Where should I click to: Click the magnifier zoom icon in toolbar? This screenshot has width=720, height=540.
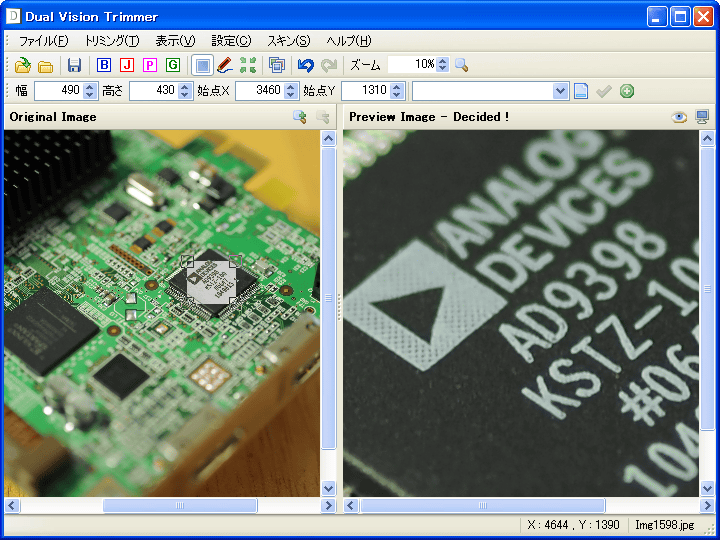click(461, 65)
